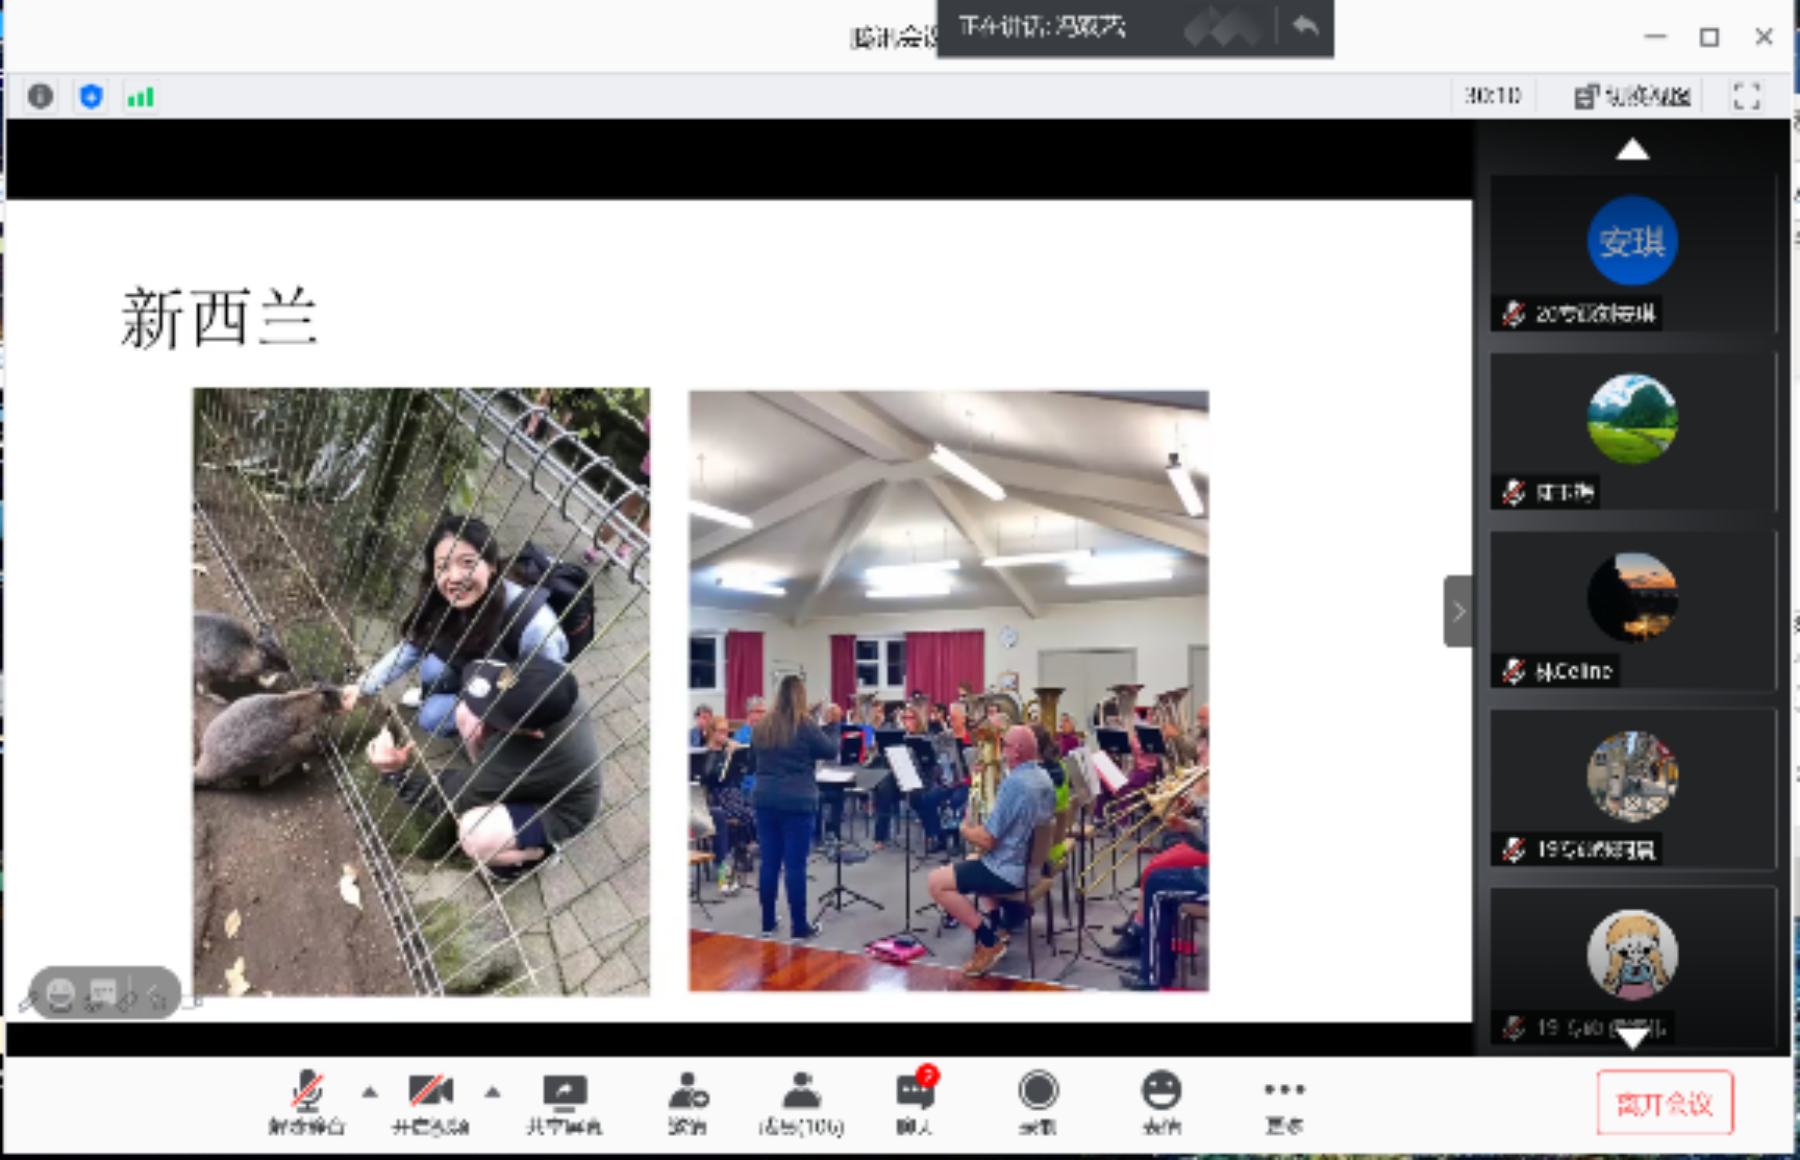Check the green network signal indicator
The width and height of the screenshot is (1800, 1160).
pyautogui.click(x=140, y=96)
